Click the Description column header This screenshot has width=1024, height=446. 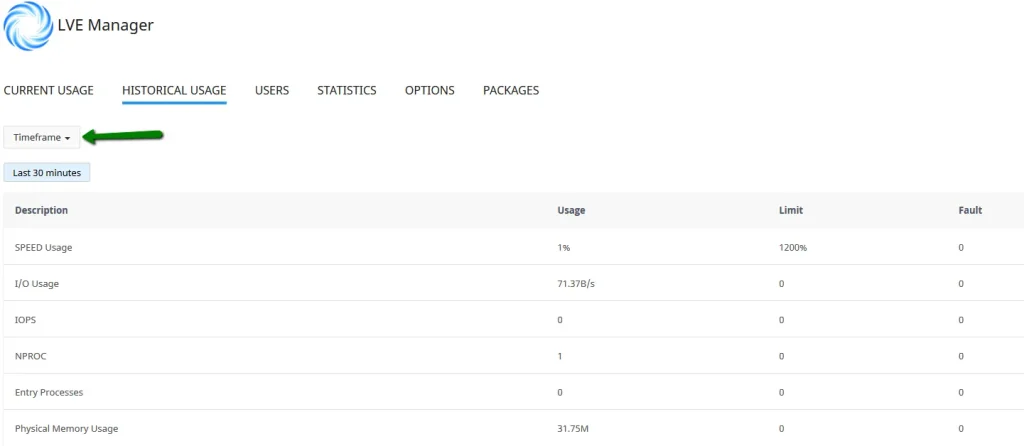point(42,211)
